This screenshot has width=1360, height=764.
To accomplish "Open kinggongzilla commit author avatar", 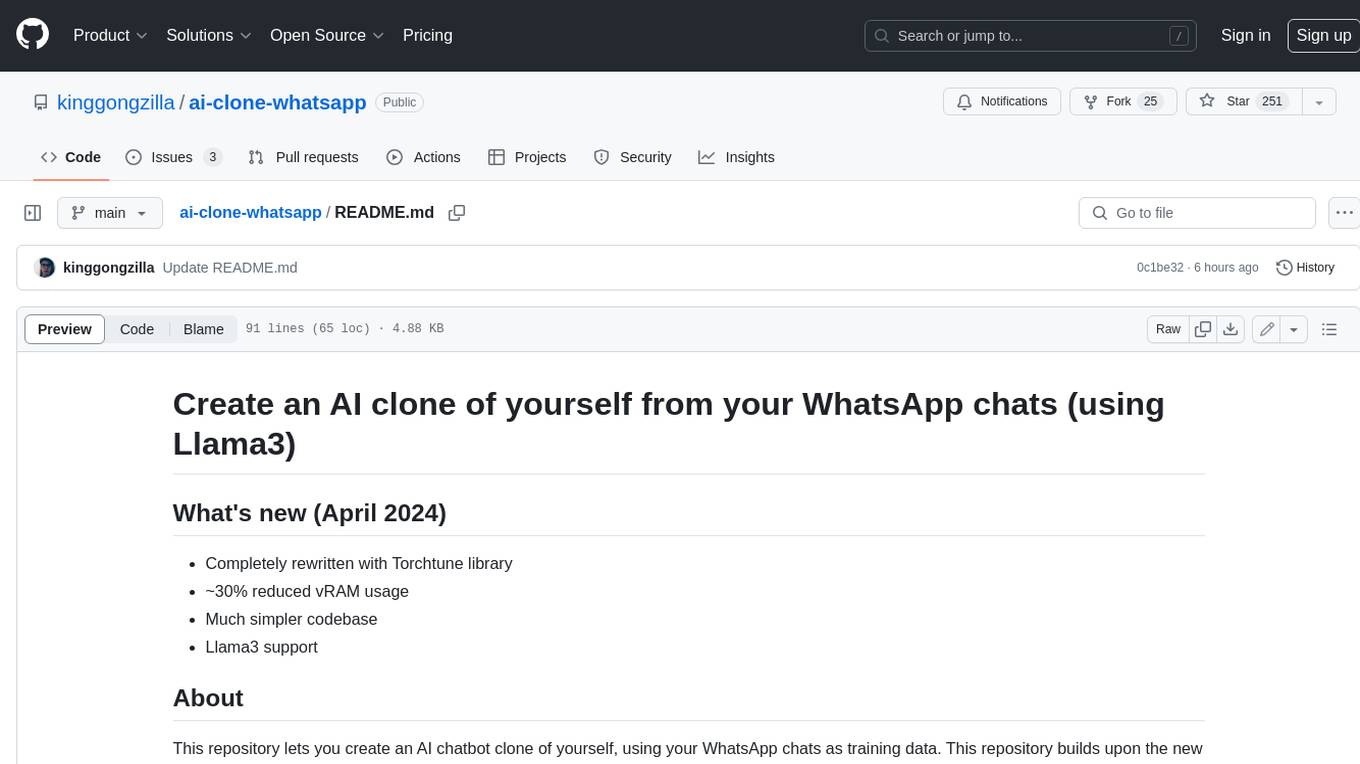I will 44,268.
